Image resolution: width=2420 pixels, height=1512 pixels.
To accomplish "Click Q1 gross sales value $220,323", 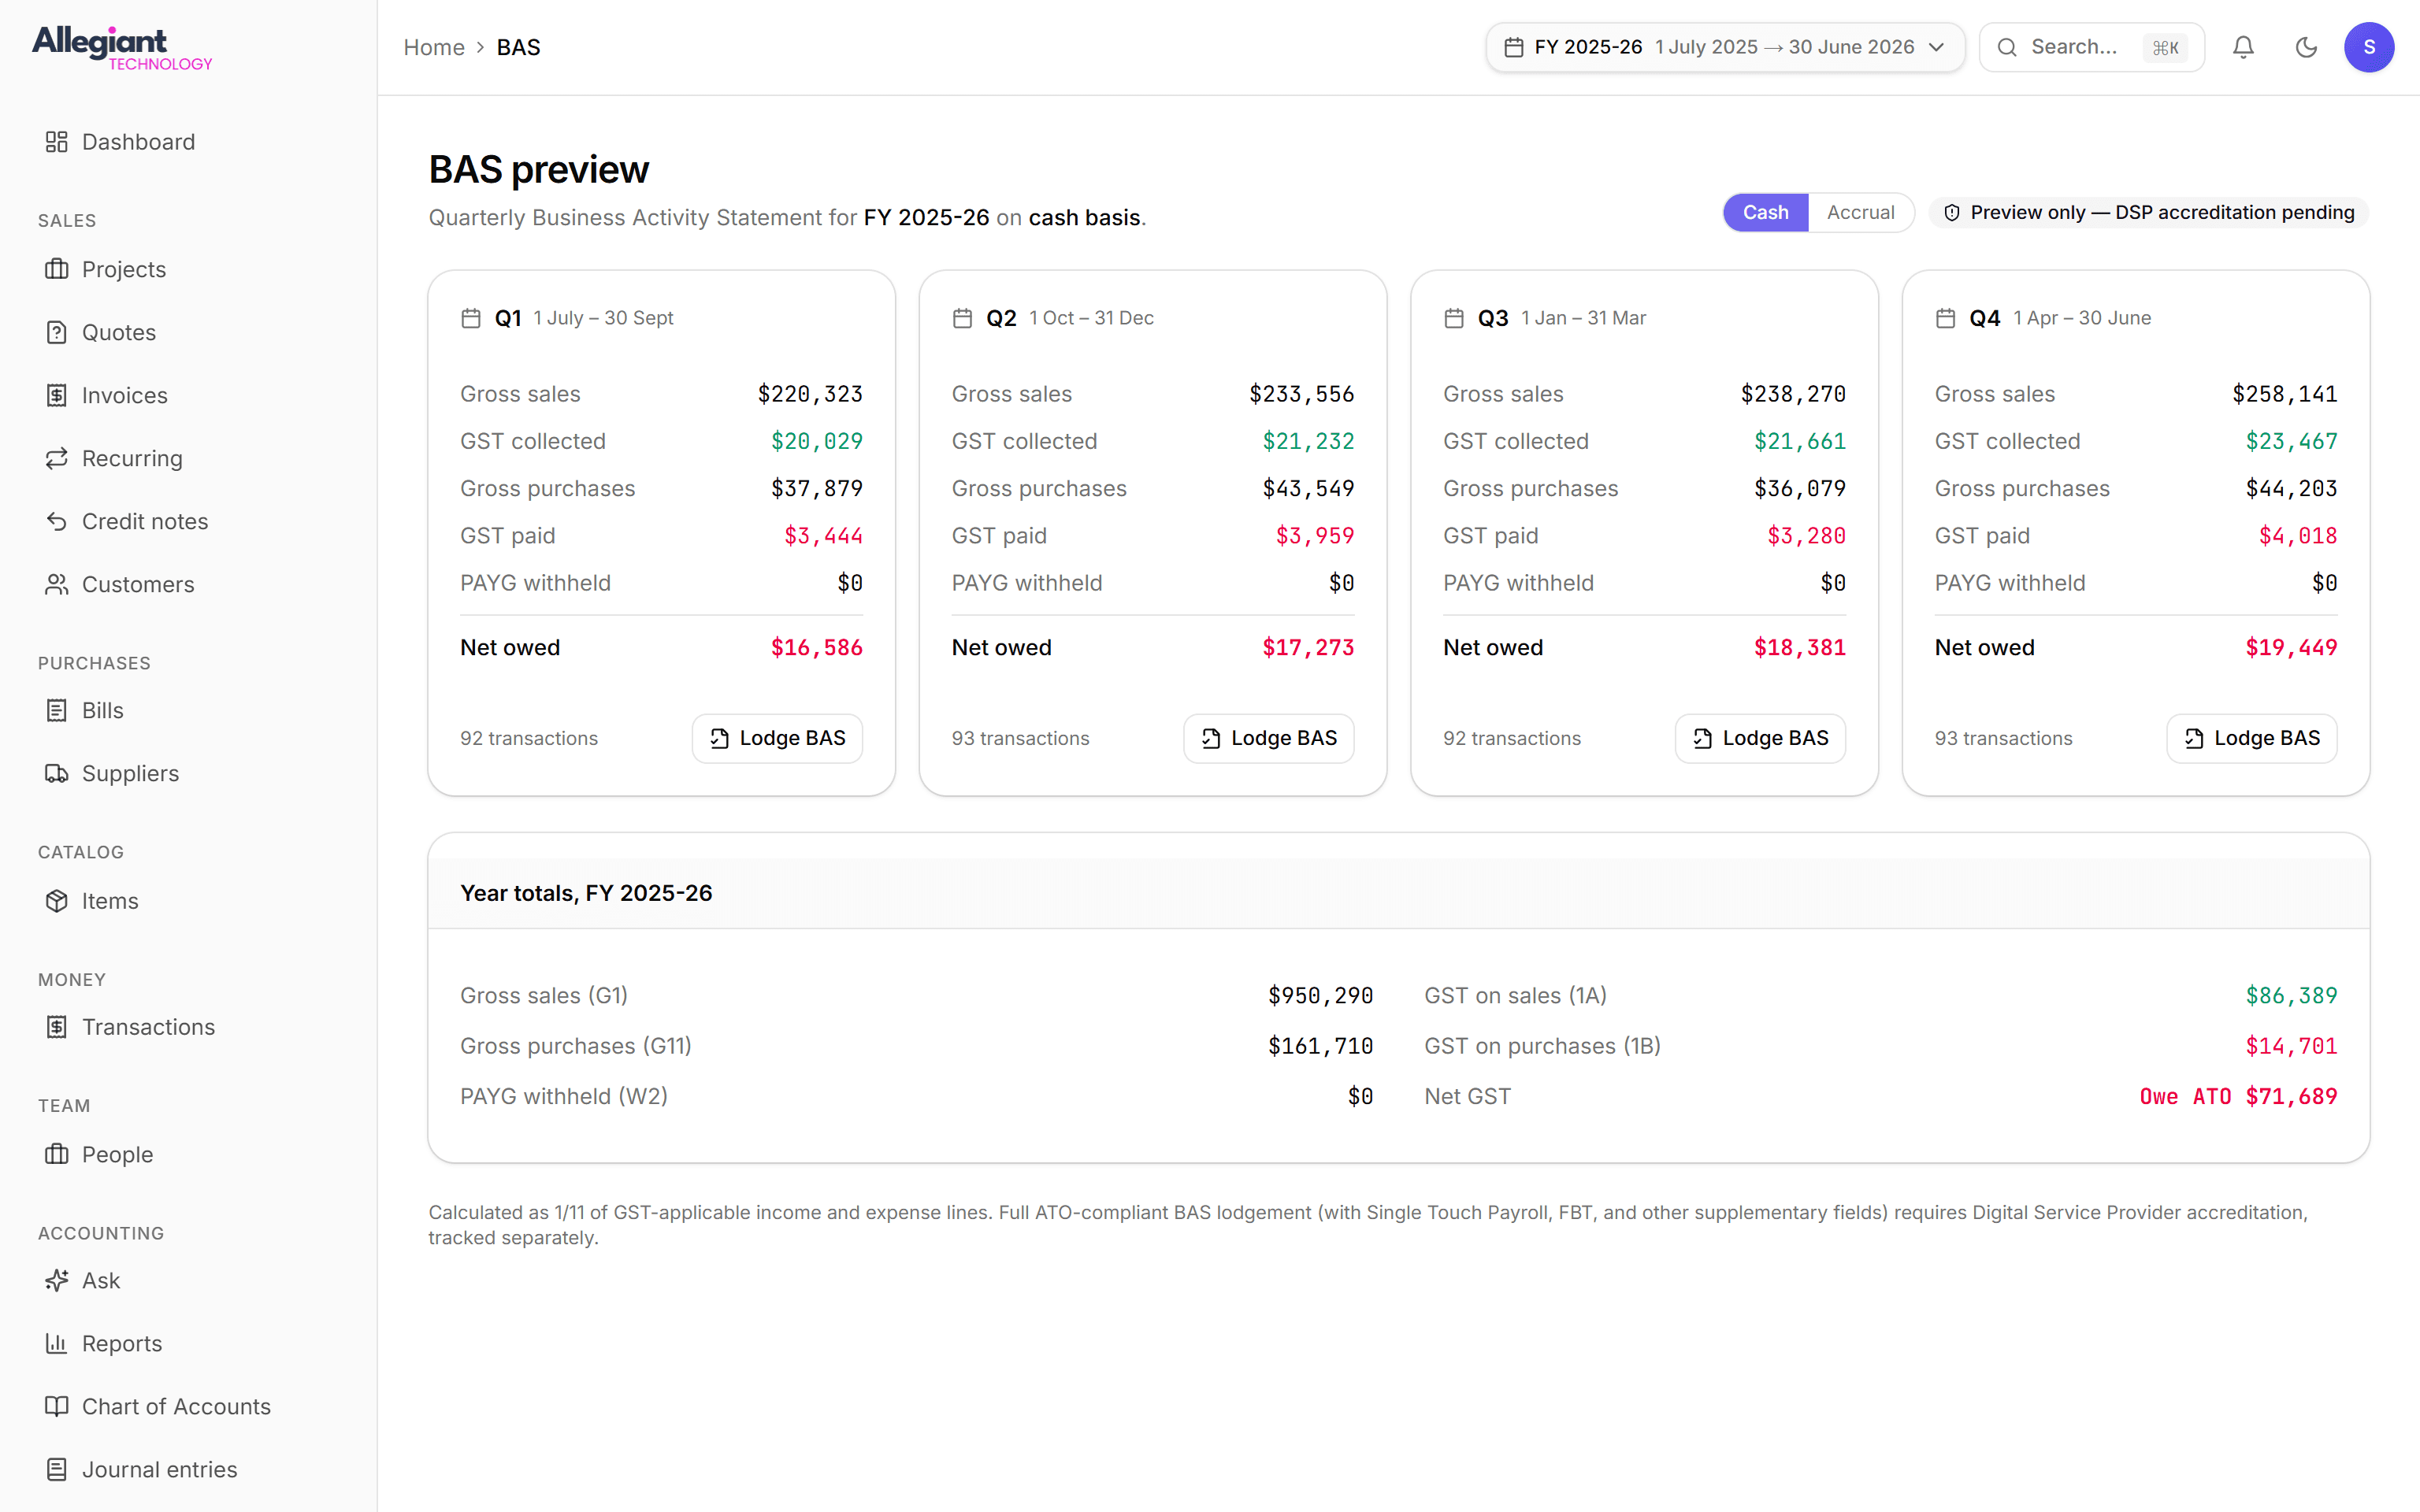I will tap(810, 394).
